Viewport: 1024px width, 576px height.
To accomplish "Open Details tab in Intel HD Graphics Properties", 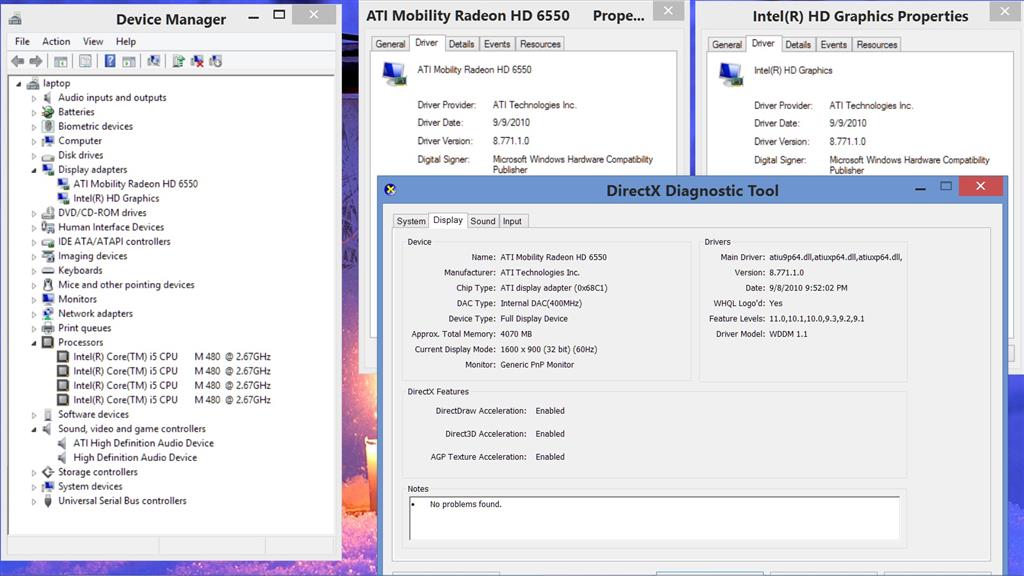I will click(798, 44).
